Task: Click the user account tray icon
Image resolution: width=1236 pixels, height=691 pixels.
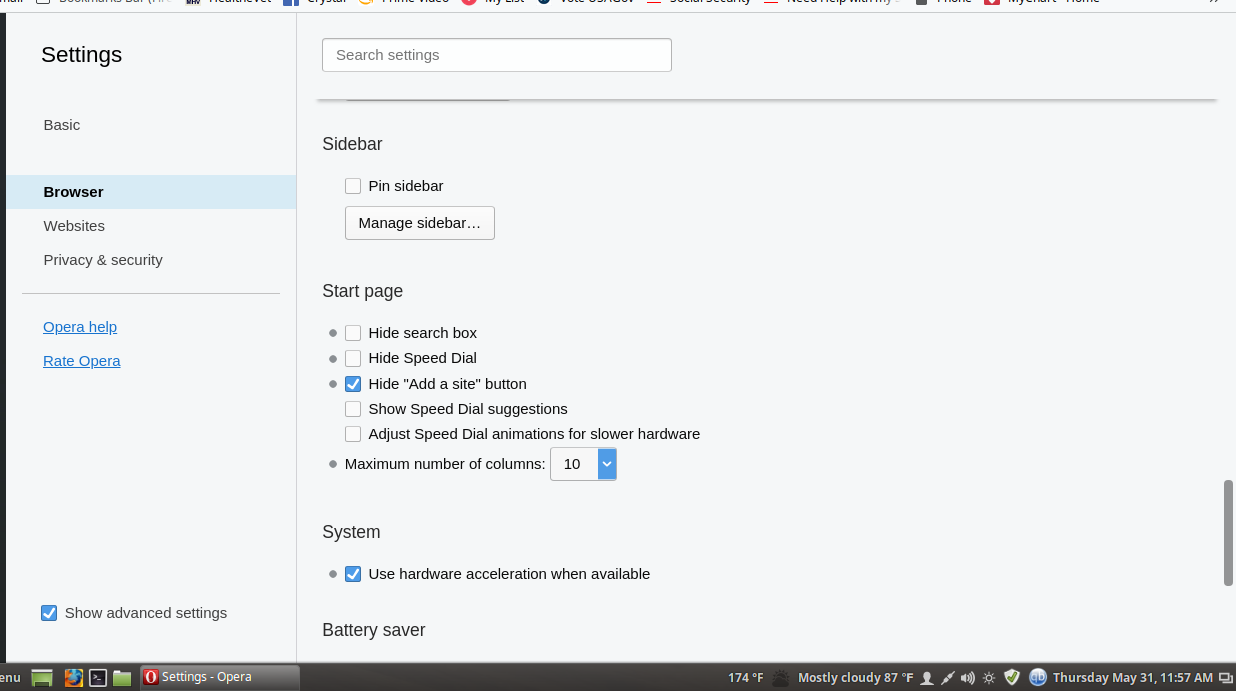Action: coord(927,678)
